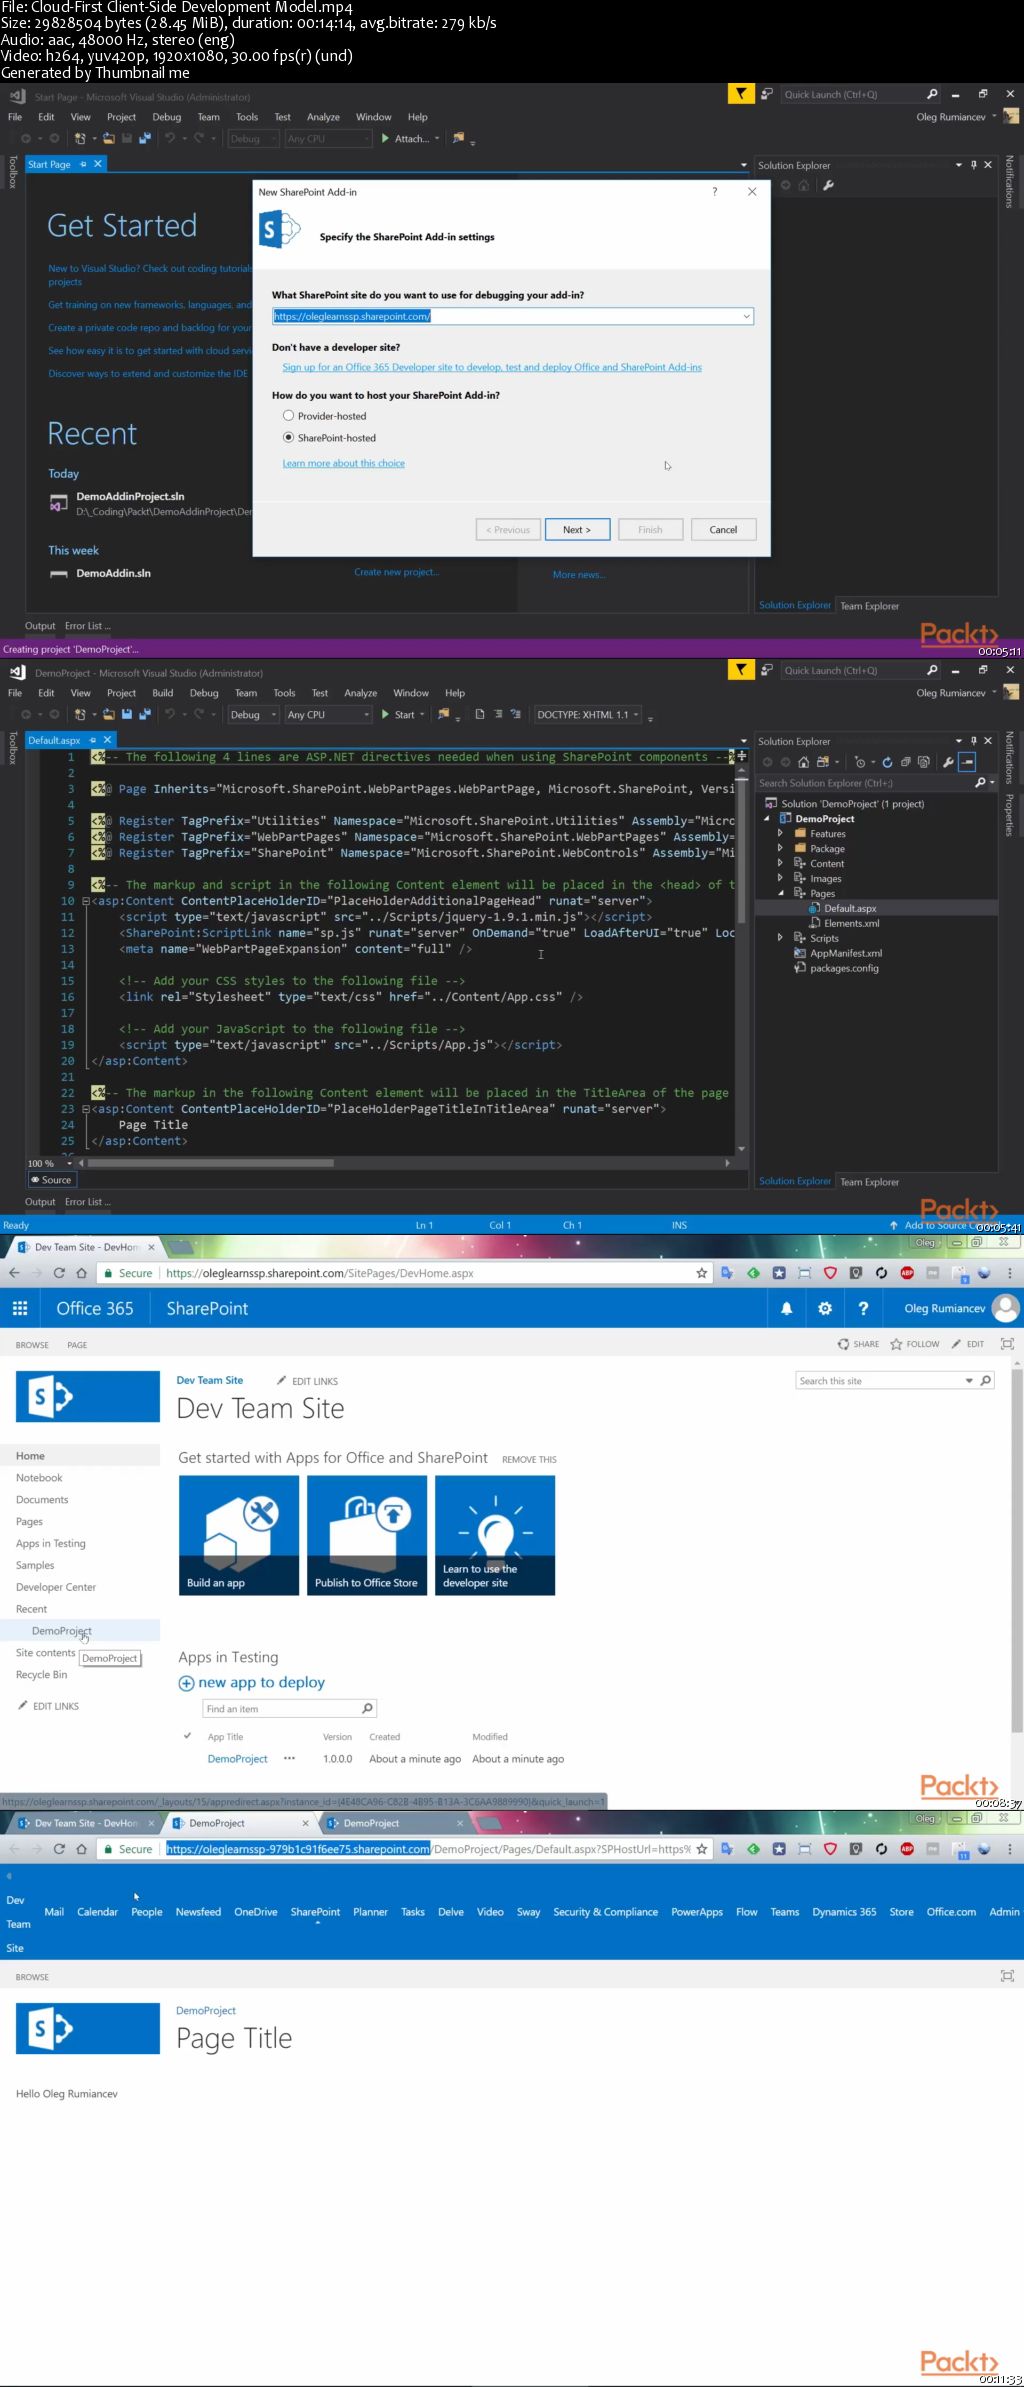Toggle Solution Explorer auto-hide pin in DemoProject window
1024x2387 pixels.
click(973, 741)
